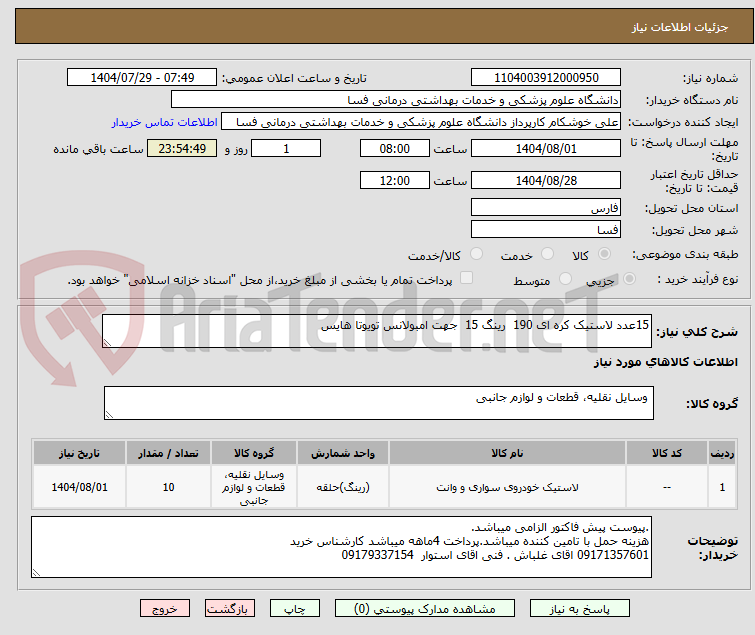The width and height of the screenshot is (755, 635).
Task: Click the شرح کلی نیاز description box
Action: click(x=377, y=331)
